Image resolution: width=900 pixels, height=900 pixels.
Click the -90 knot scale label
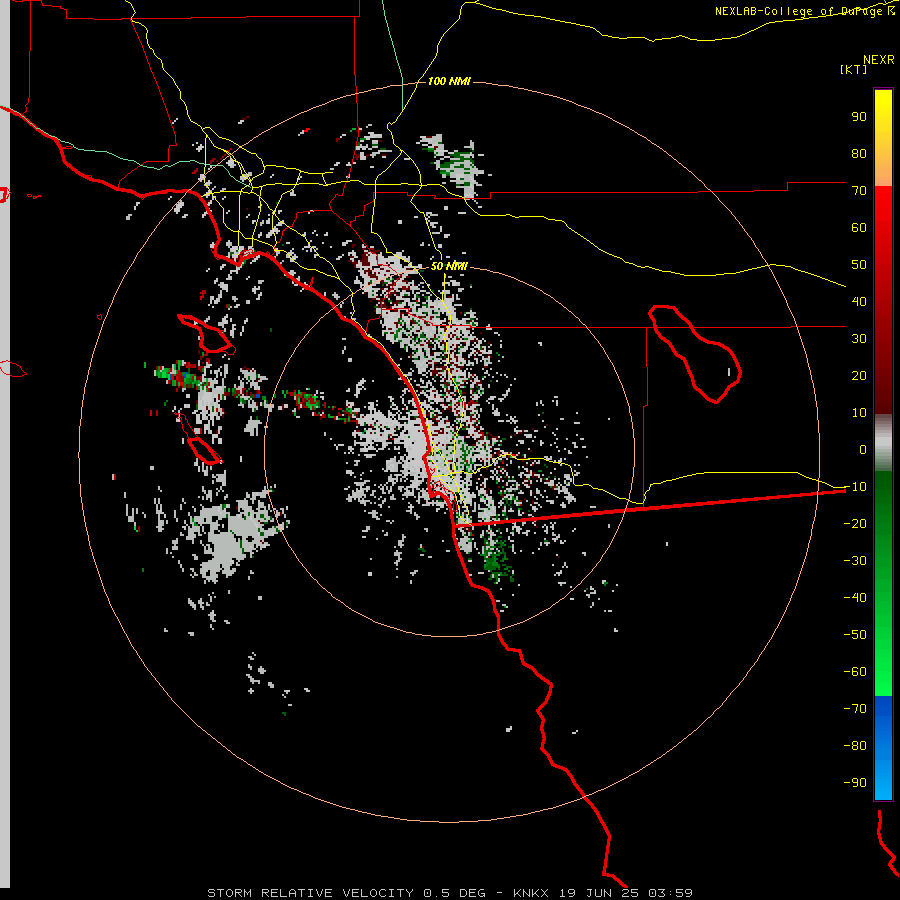click(x=855, y=783)
